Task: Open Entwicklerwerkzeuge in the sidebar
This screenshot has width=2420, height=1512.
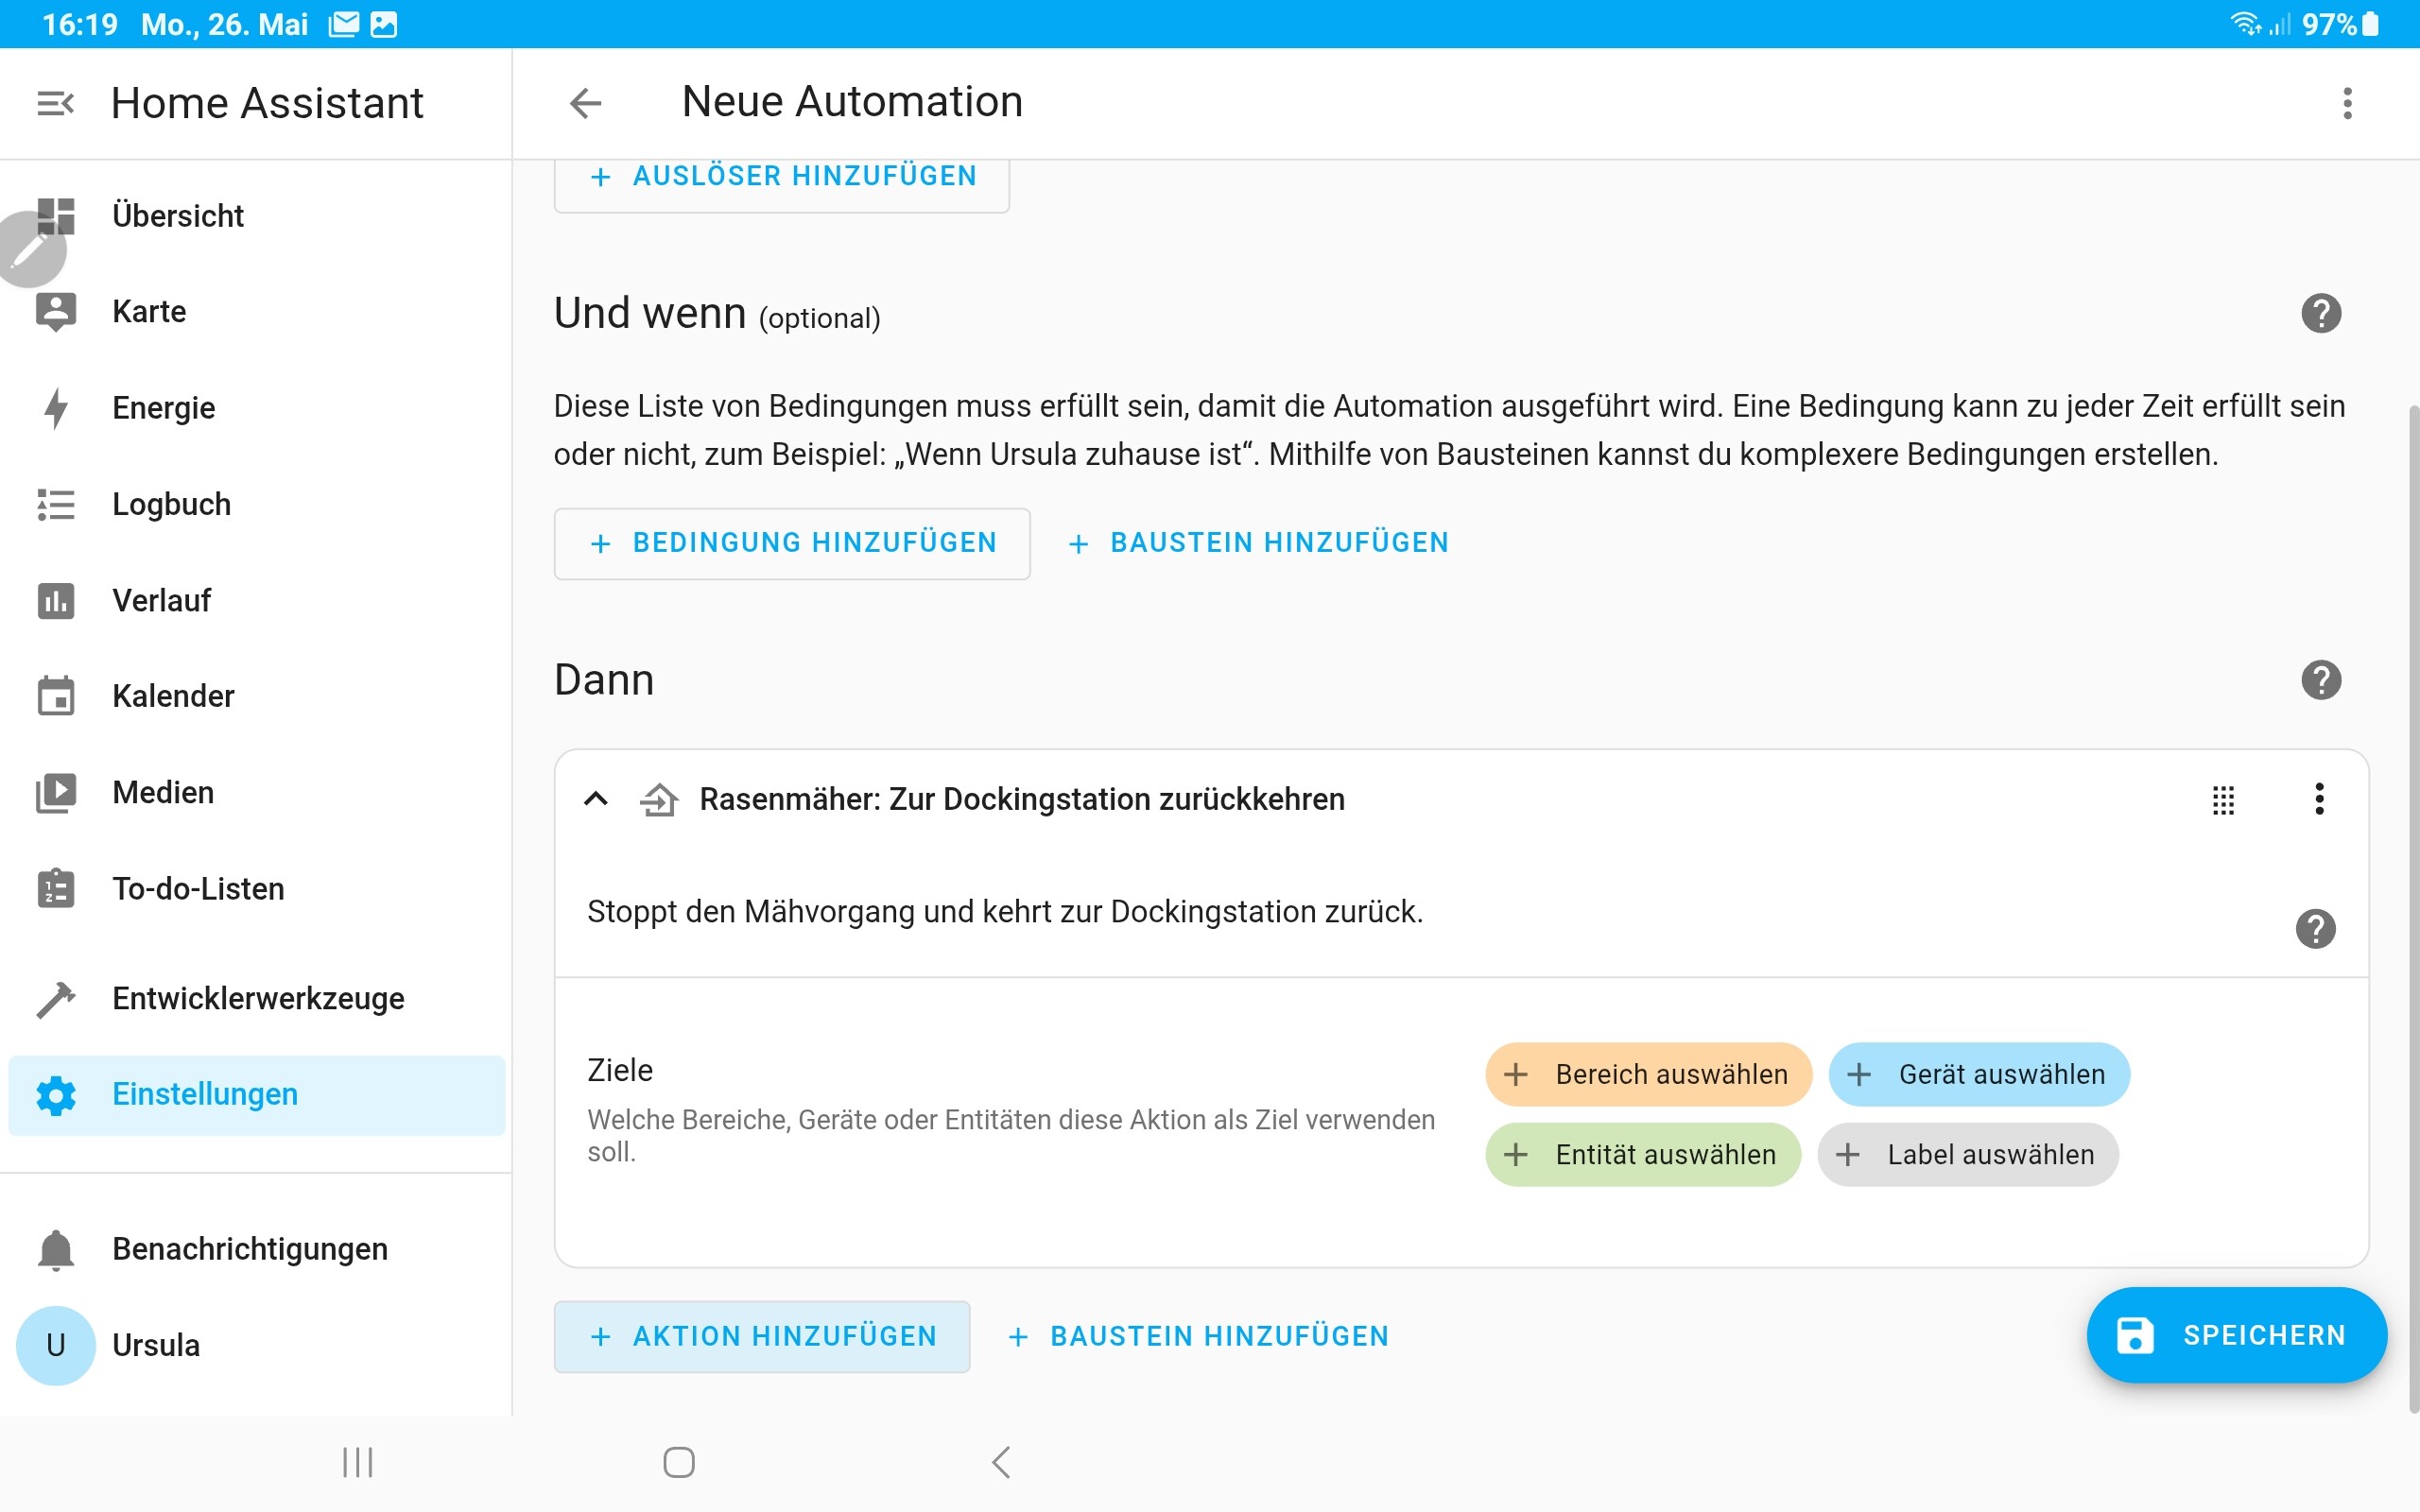Action: 258,998
